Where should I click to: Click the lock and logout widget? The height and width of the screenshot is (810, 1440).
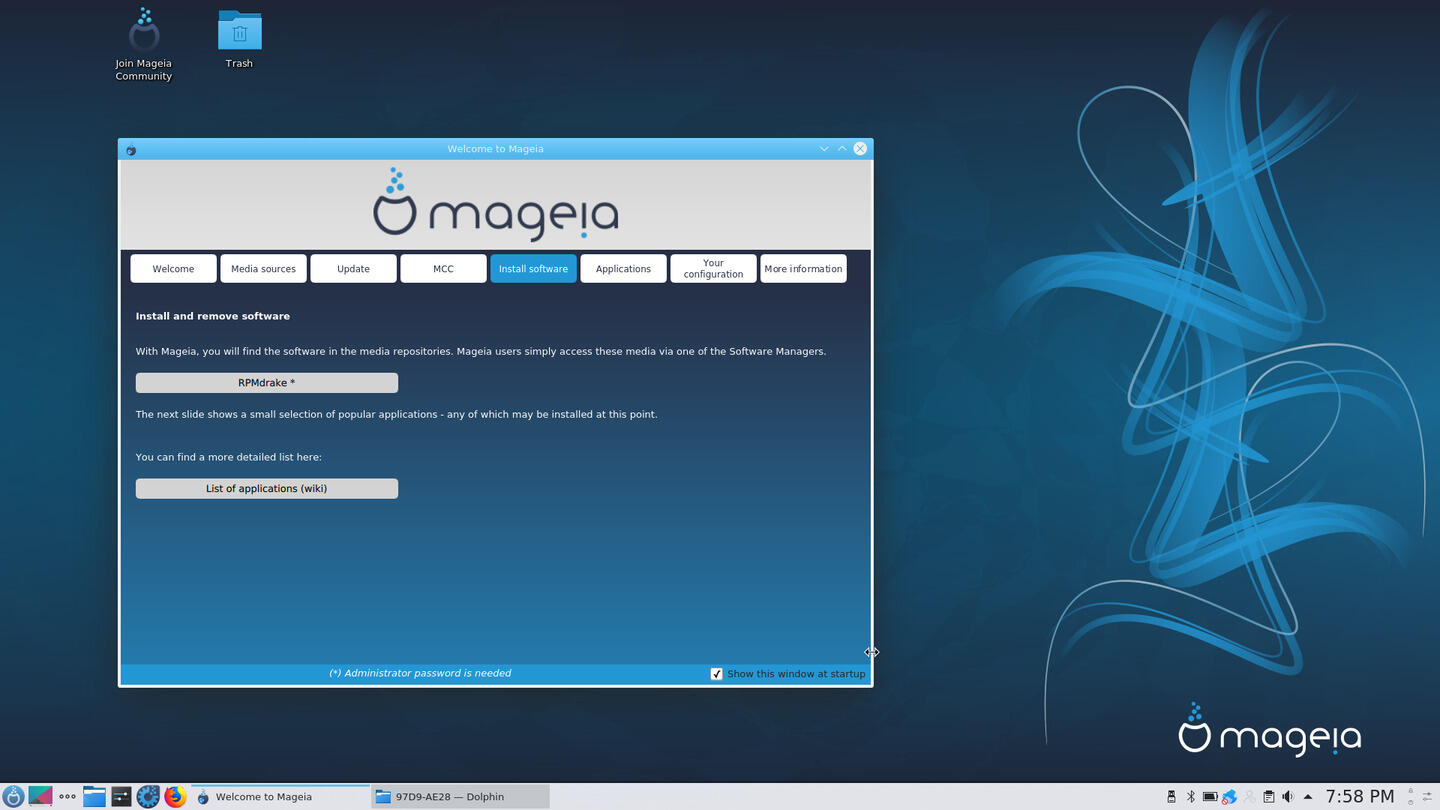tap(1411, 797)
